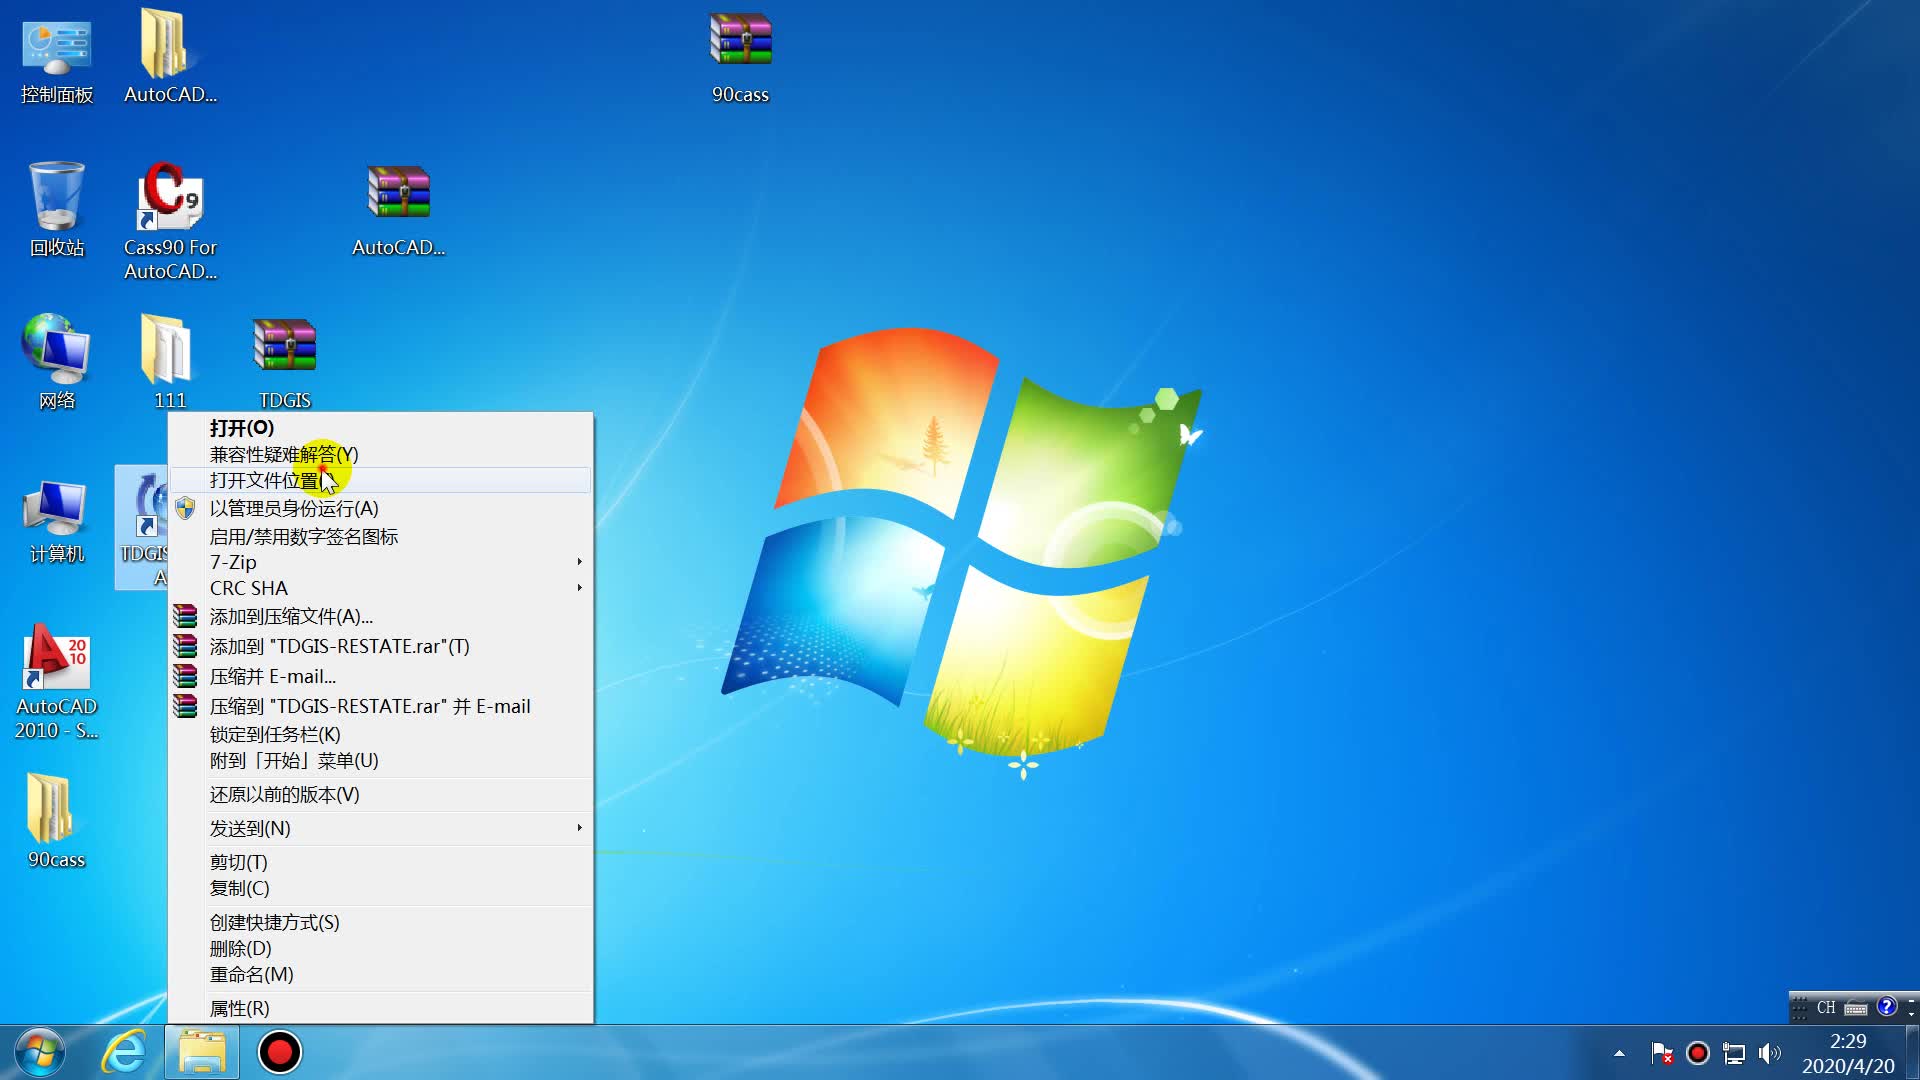Select the AutoCAD 2010 shortcut icon
The image size is (1920, 1080).
(x=57, y=682)
